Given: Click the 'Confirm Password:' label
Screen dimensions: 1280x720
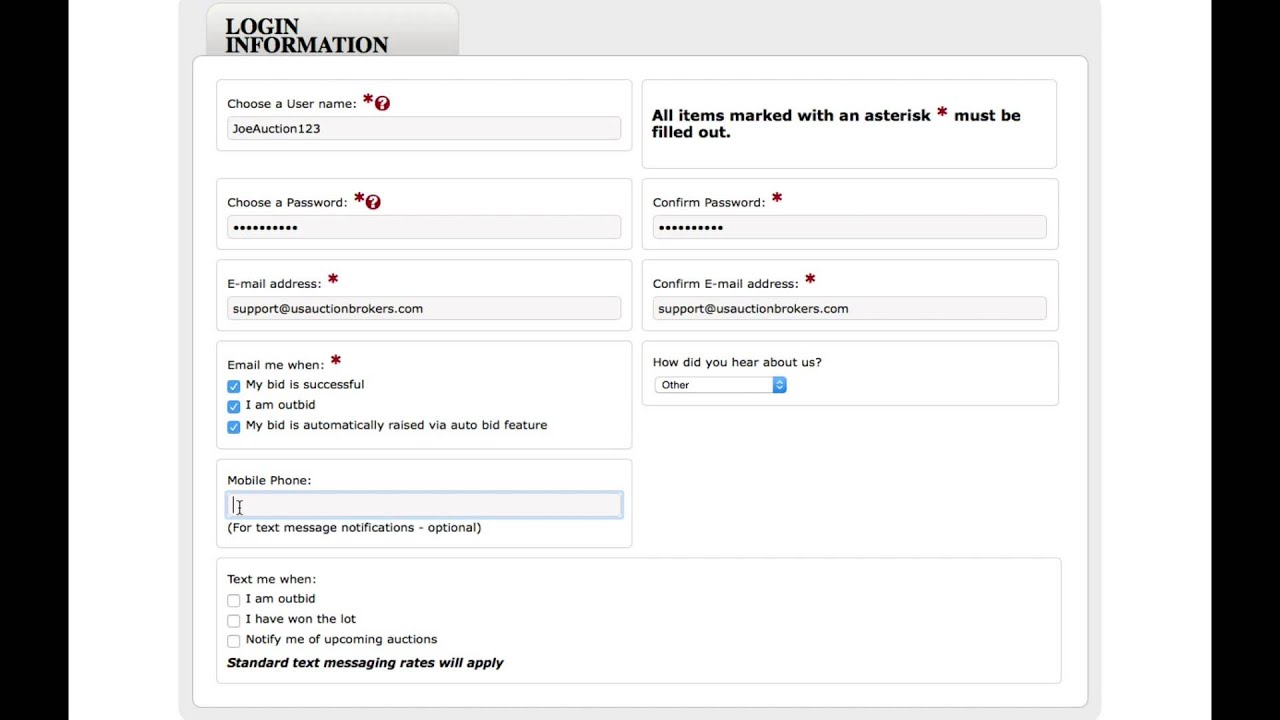Looking at the screenshot, I should (x=708, y=202).
